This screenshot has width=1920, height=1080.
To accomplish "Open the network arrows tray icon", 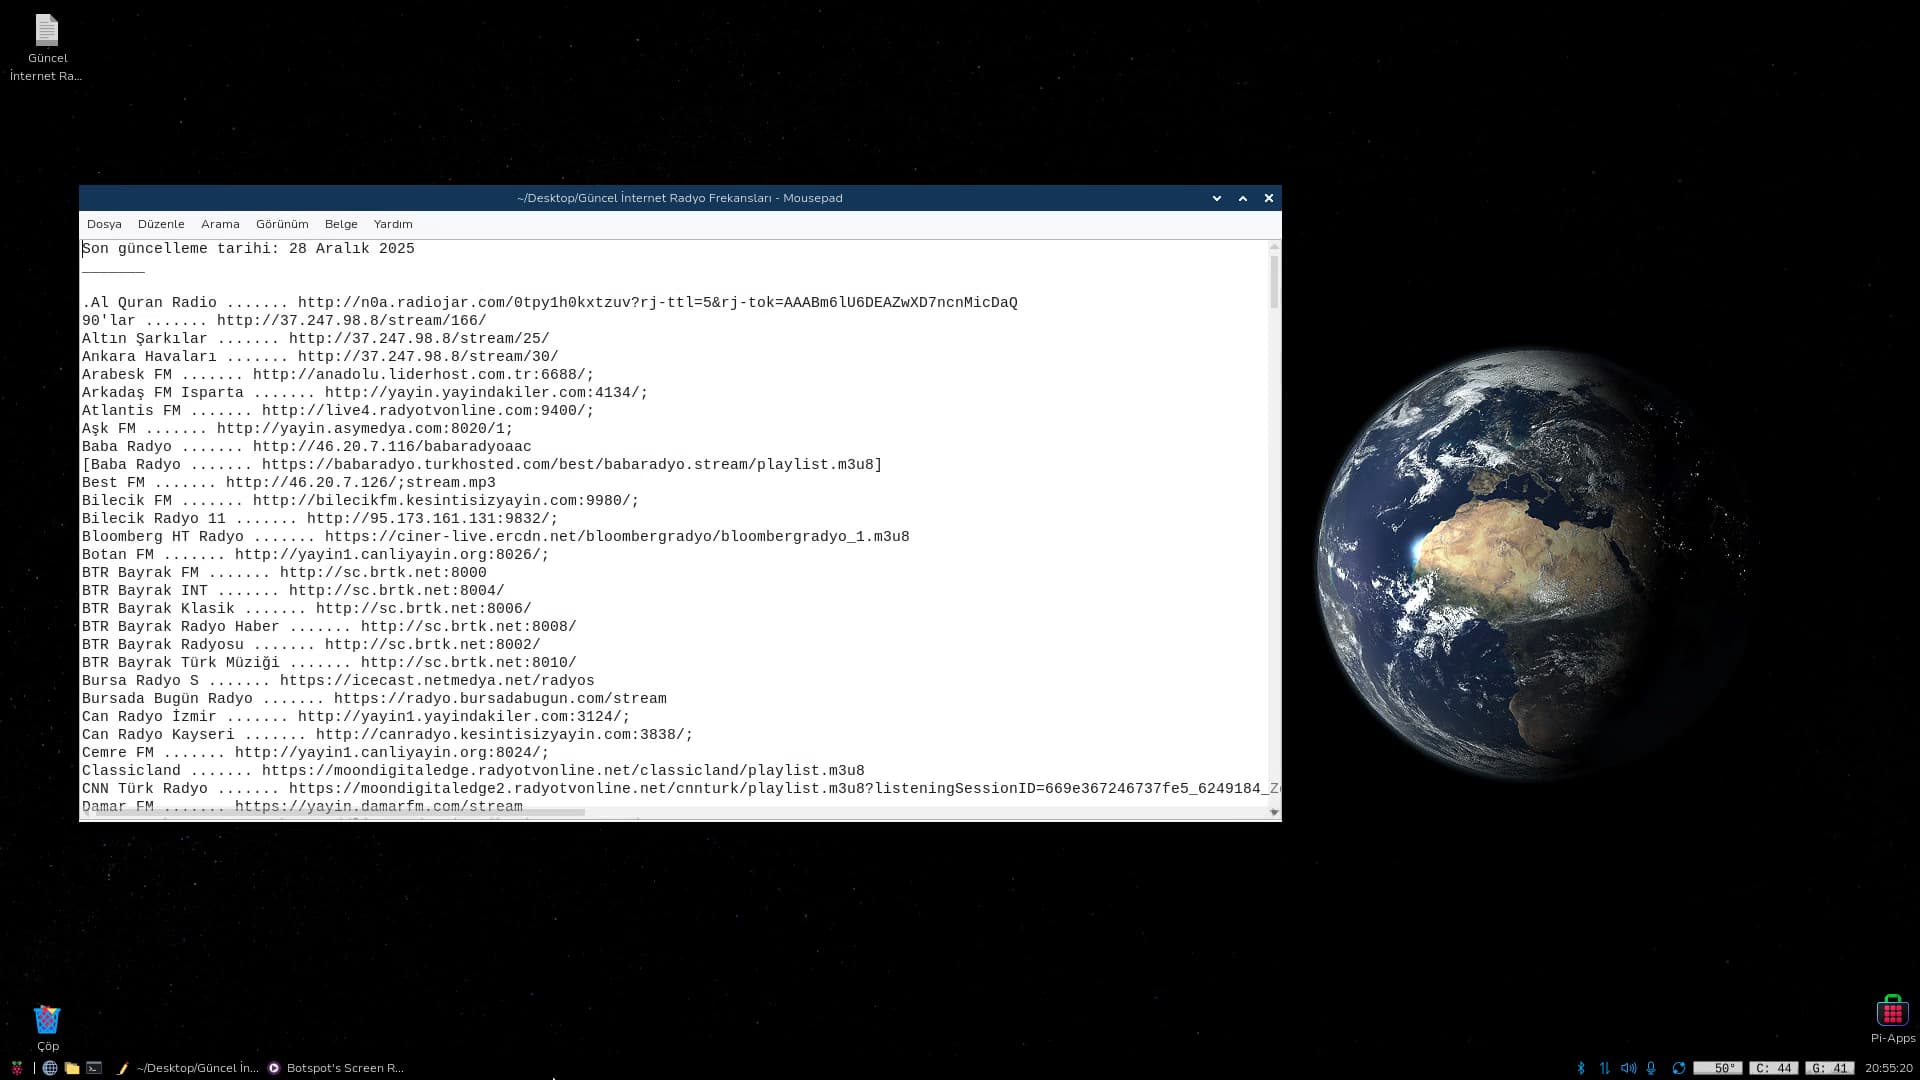I will (1605, 1068).
